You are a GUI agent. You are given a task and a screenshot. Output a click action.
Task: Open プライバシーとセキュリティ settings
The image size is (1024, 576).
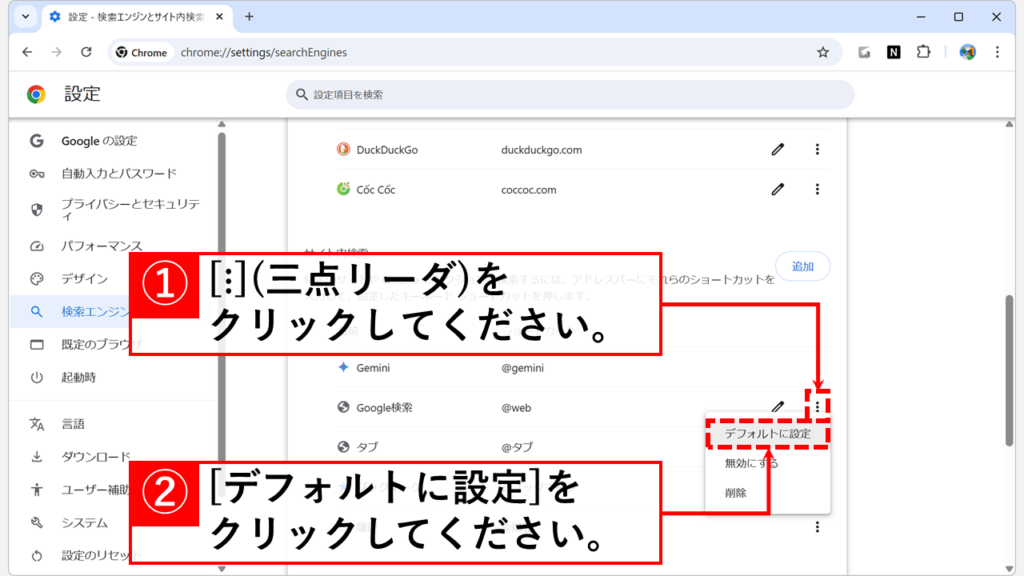point(131,210)
